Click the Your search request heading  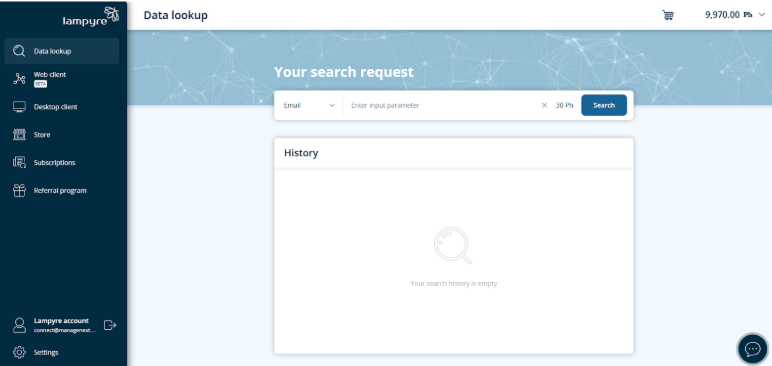[344, 72]
